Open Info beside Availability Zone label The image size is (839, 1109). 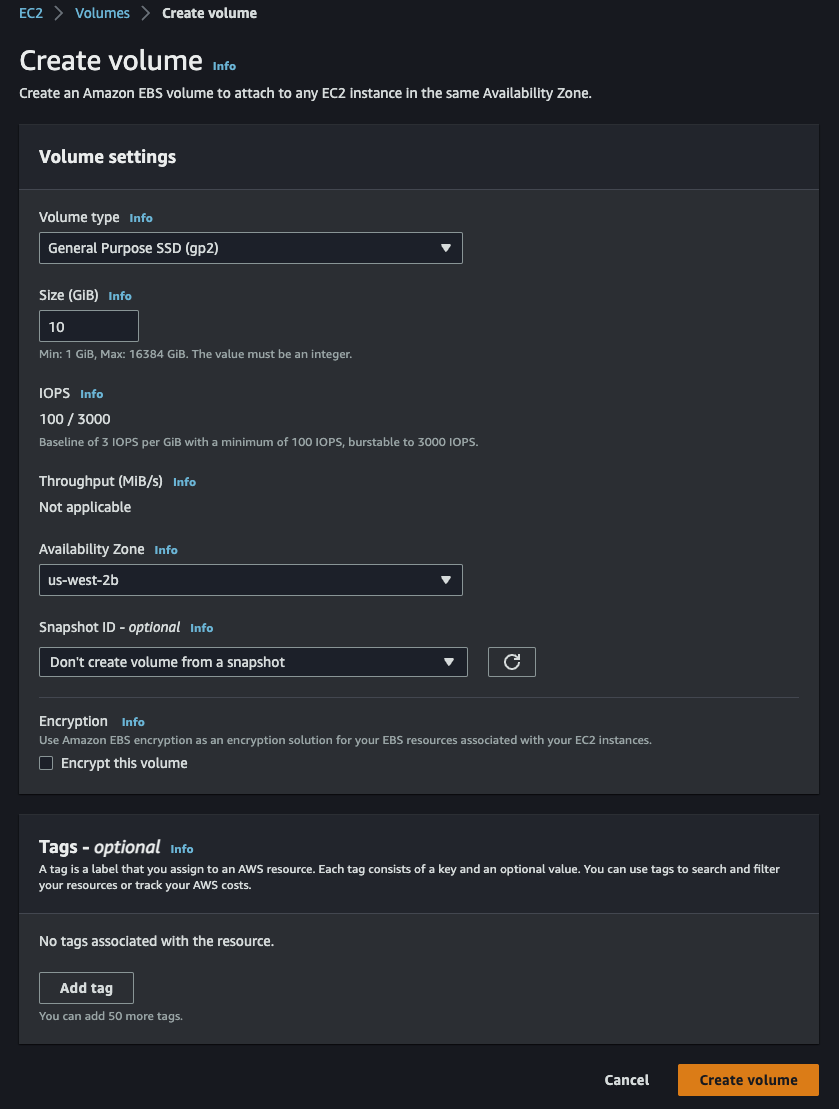tap(166, 550)
